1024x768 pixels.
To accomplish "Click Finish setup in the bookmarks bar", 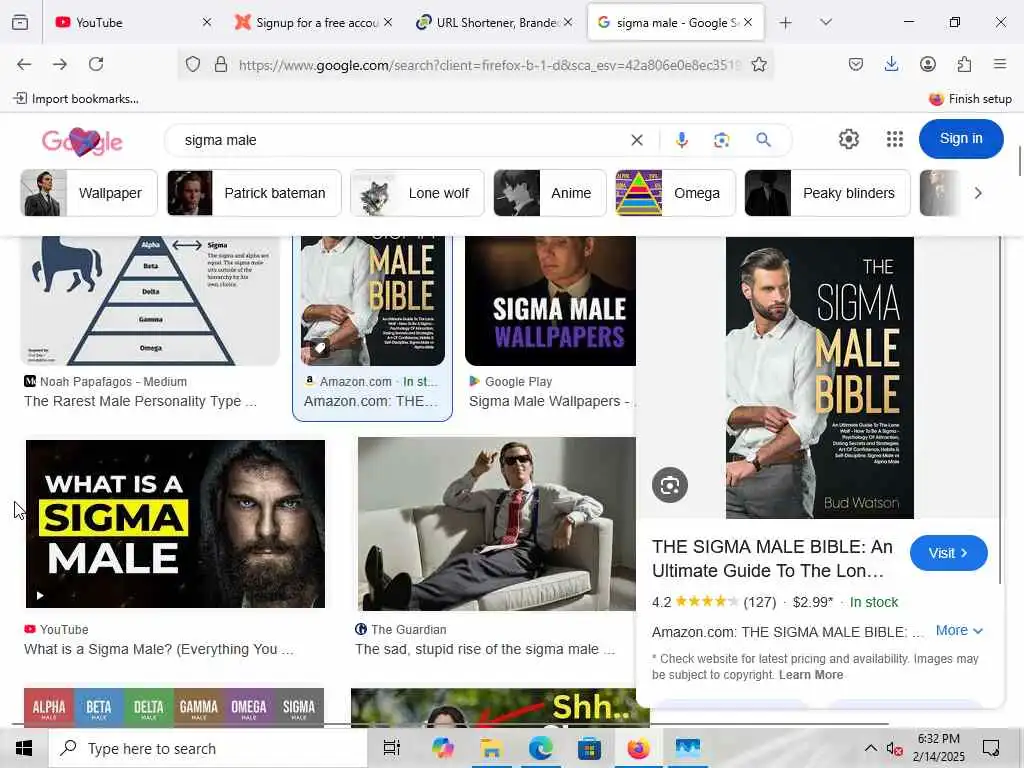I will point(970,99).
